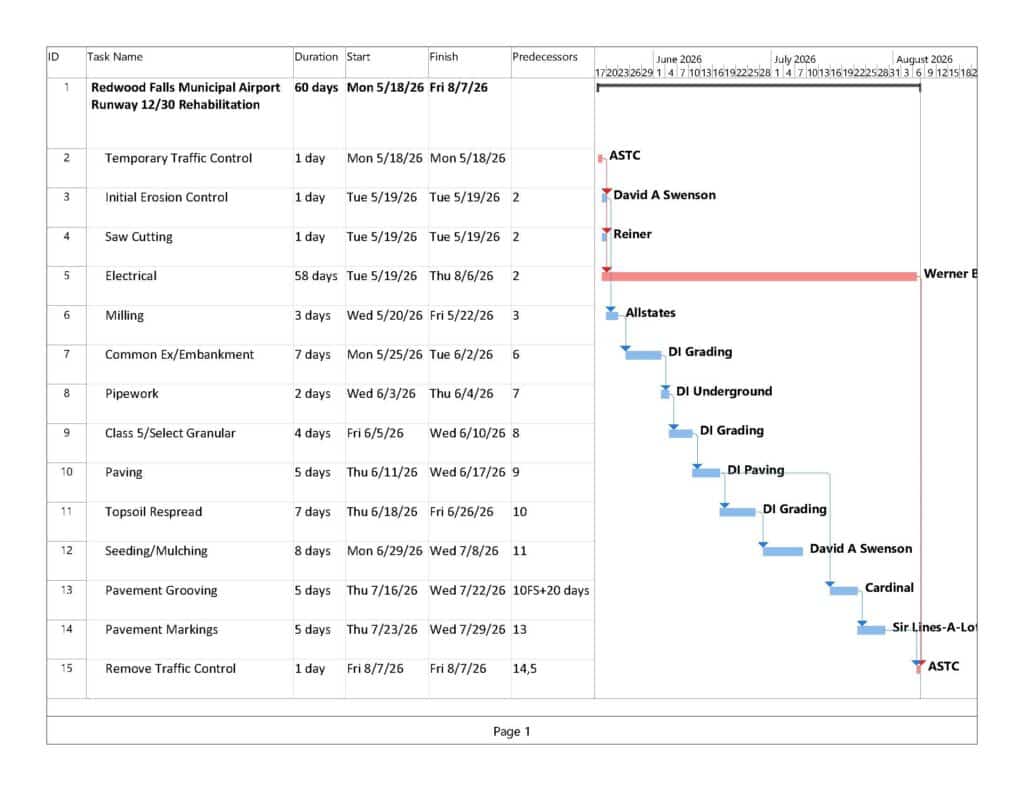Viewport: 1024px width, 791px height.
Task: Select the Initial Erosion Control task name
Action: tap(167, 197)
